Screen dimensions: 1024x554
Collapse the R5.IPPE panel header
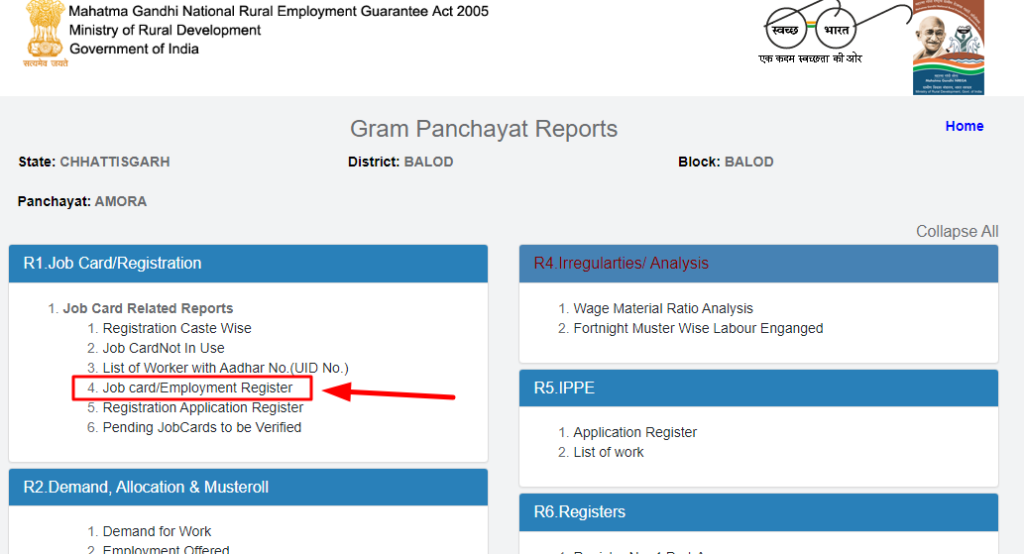pos(758,388)
